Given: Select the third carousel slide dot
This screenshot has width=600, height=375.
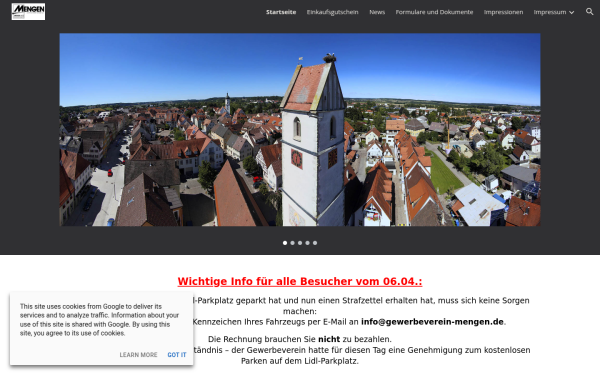Looking at the screenshot, I should point(300,243).
